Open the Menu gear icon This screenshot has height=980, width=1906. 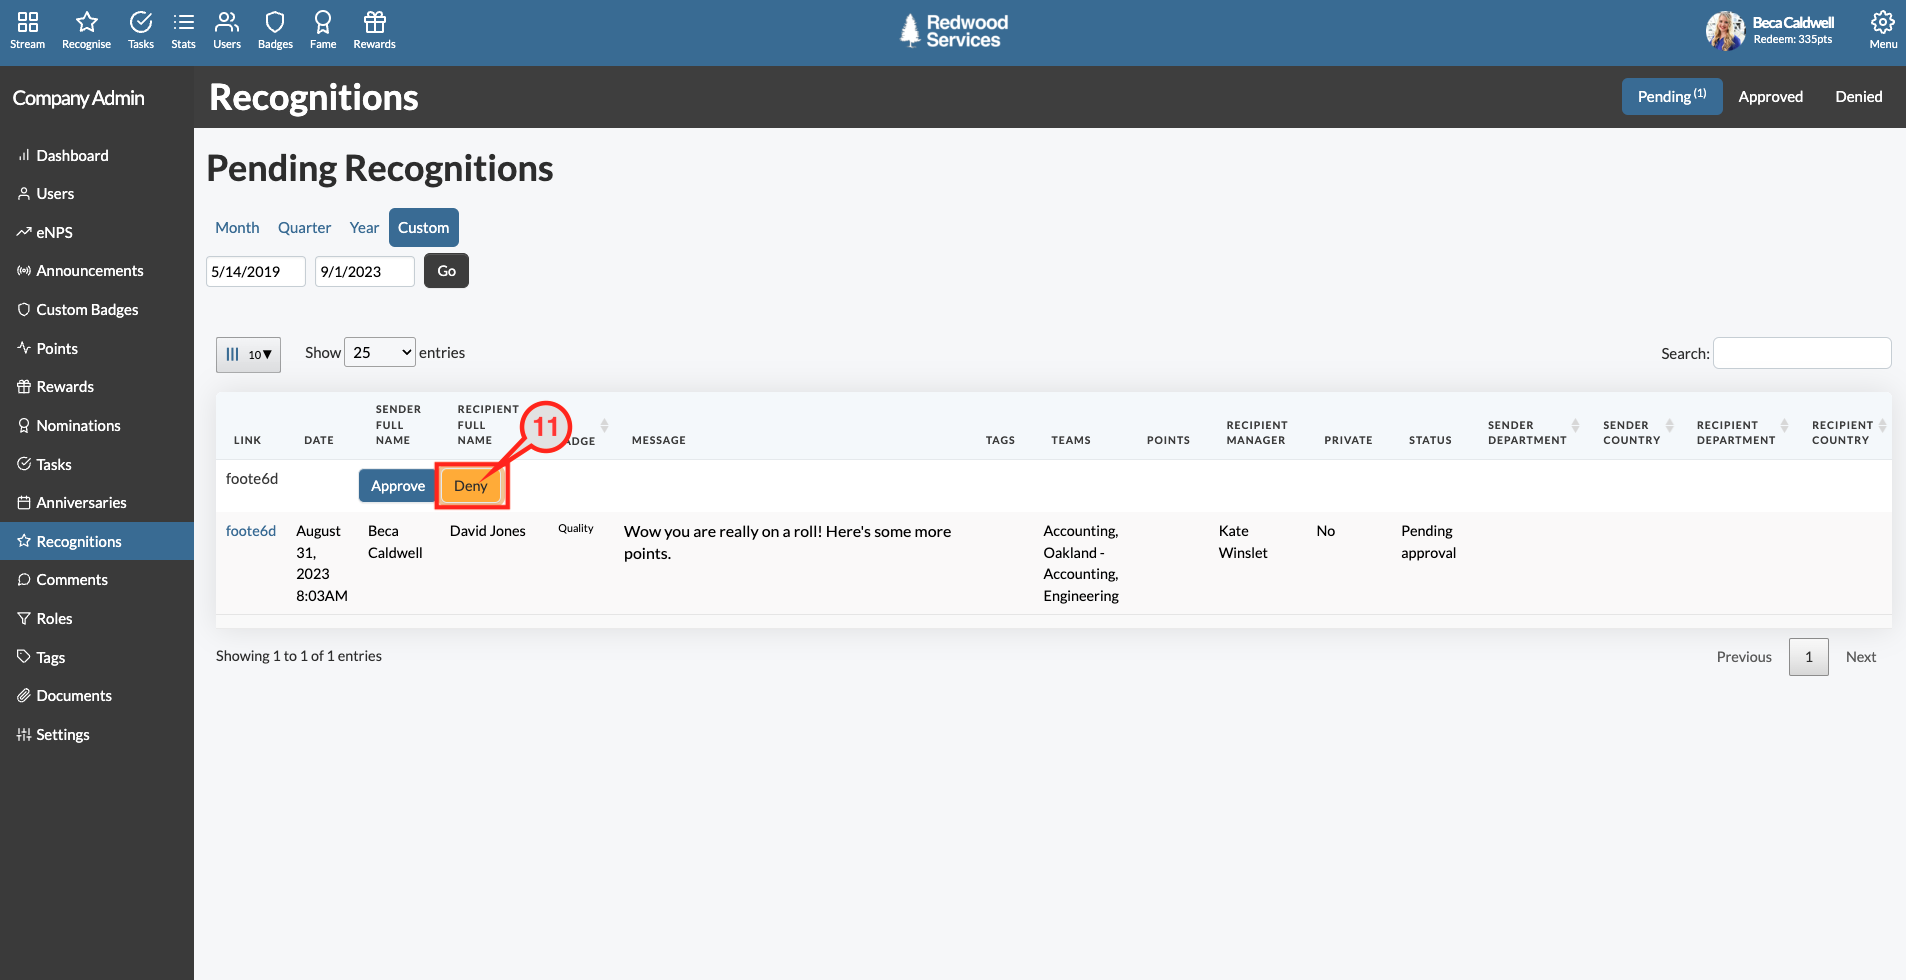[x=1883, y=30]
